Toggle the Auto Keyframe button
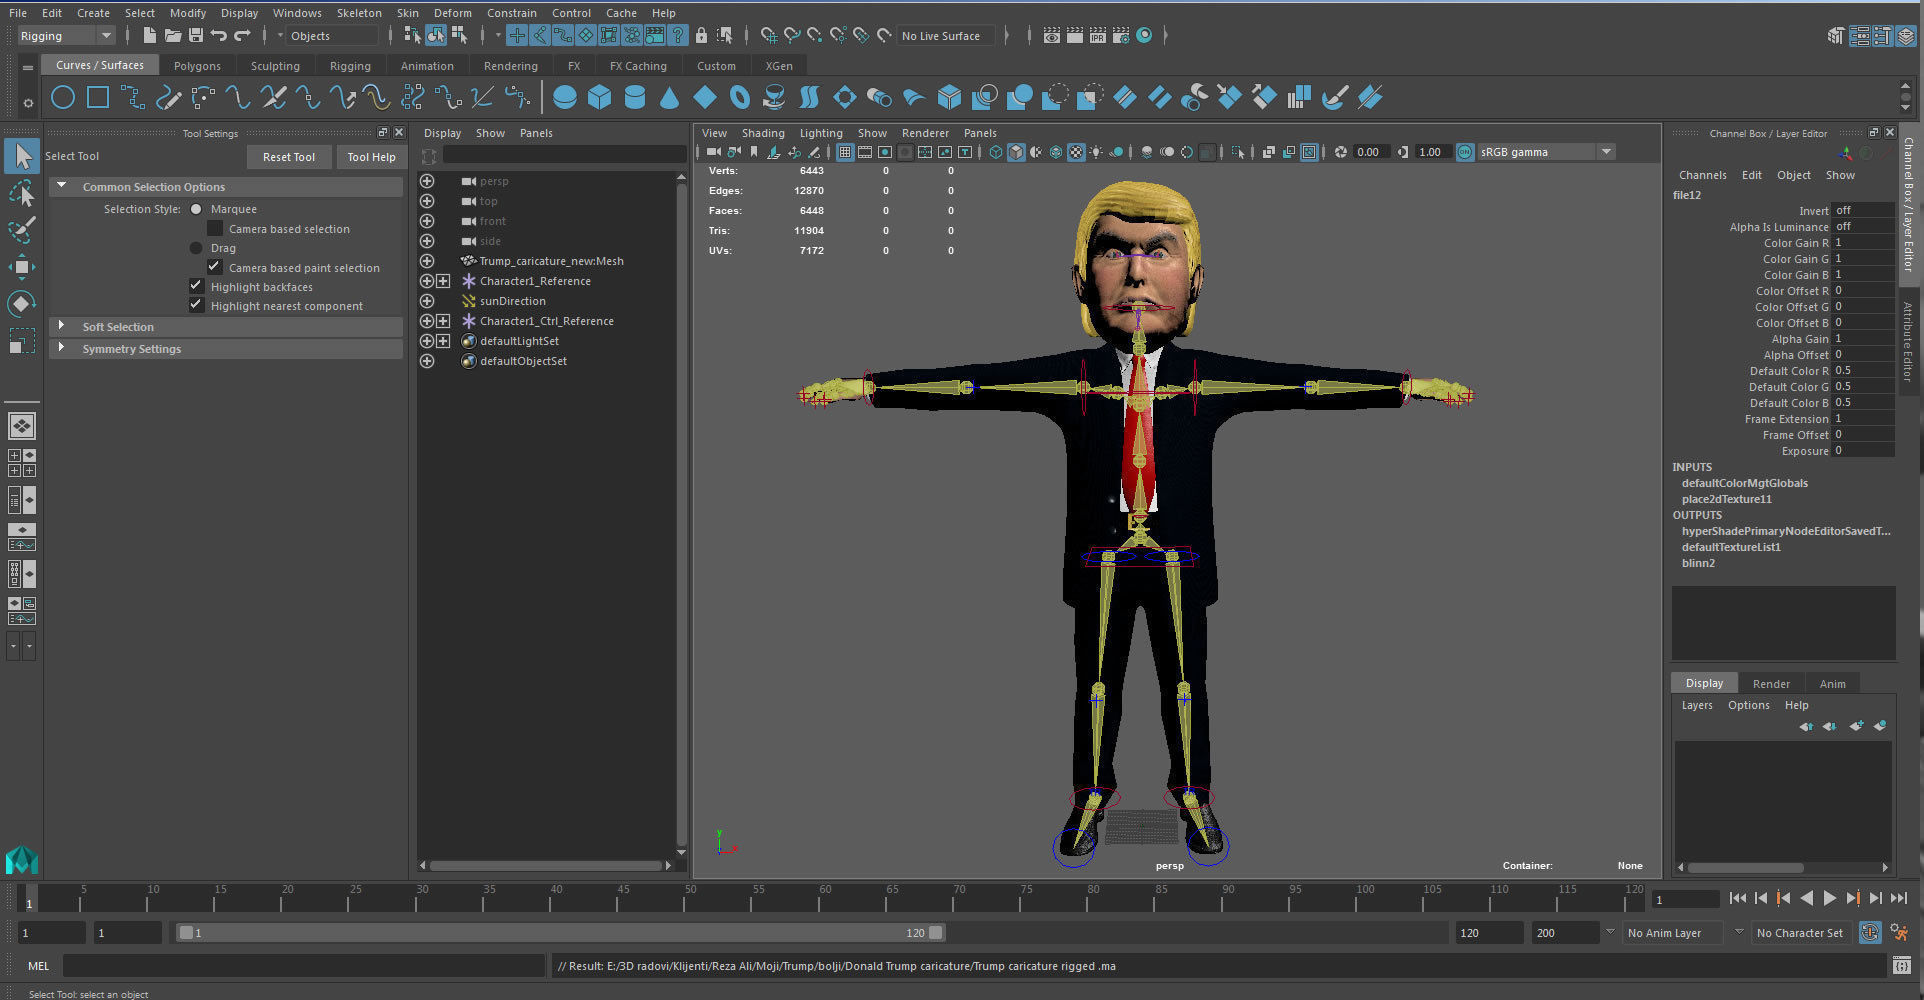Viewport: 1924px width, 1000px height. click(1870, 933)
